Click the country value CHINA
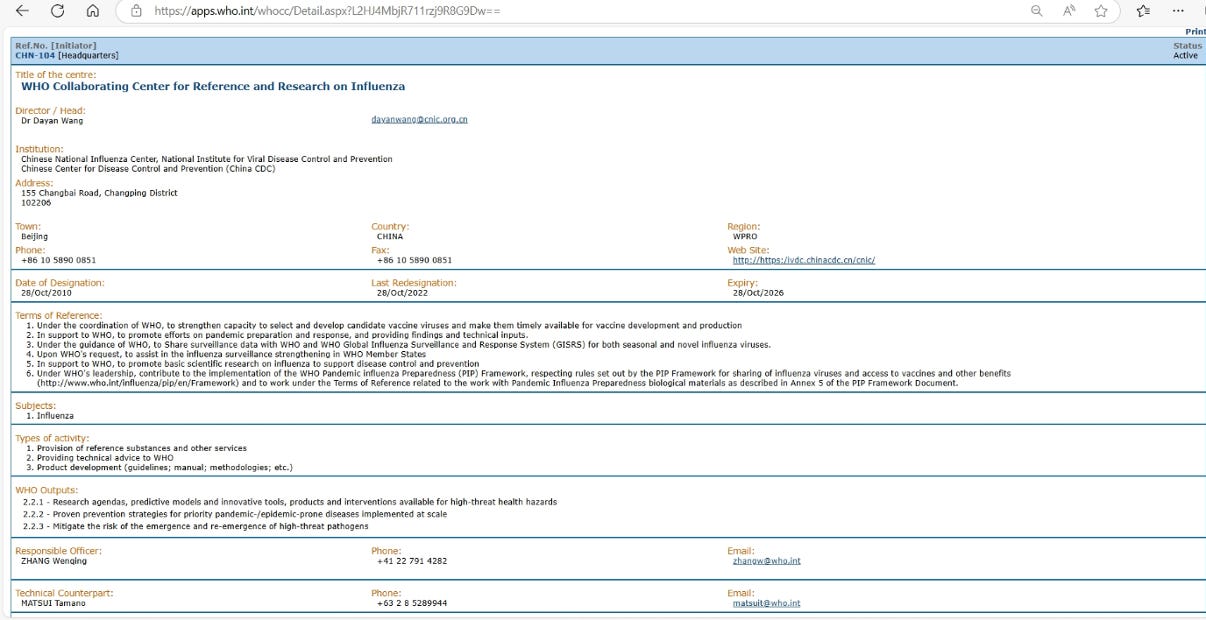 (x=390, y=237)
